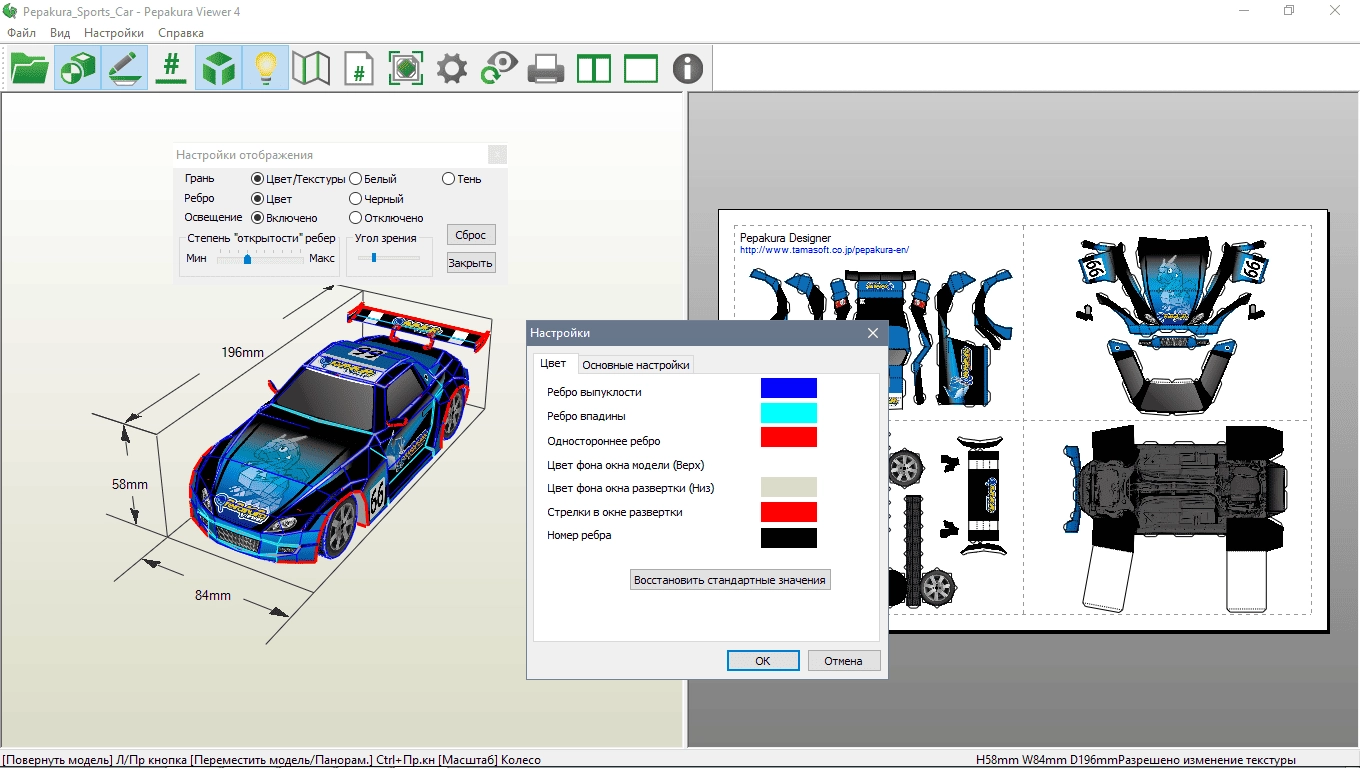Close the Настройки отображения panel
Viewport: 1360px width, 768px height.
497,155
